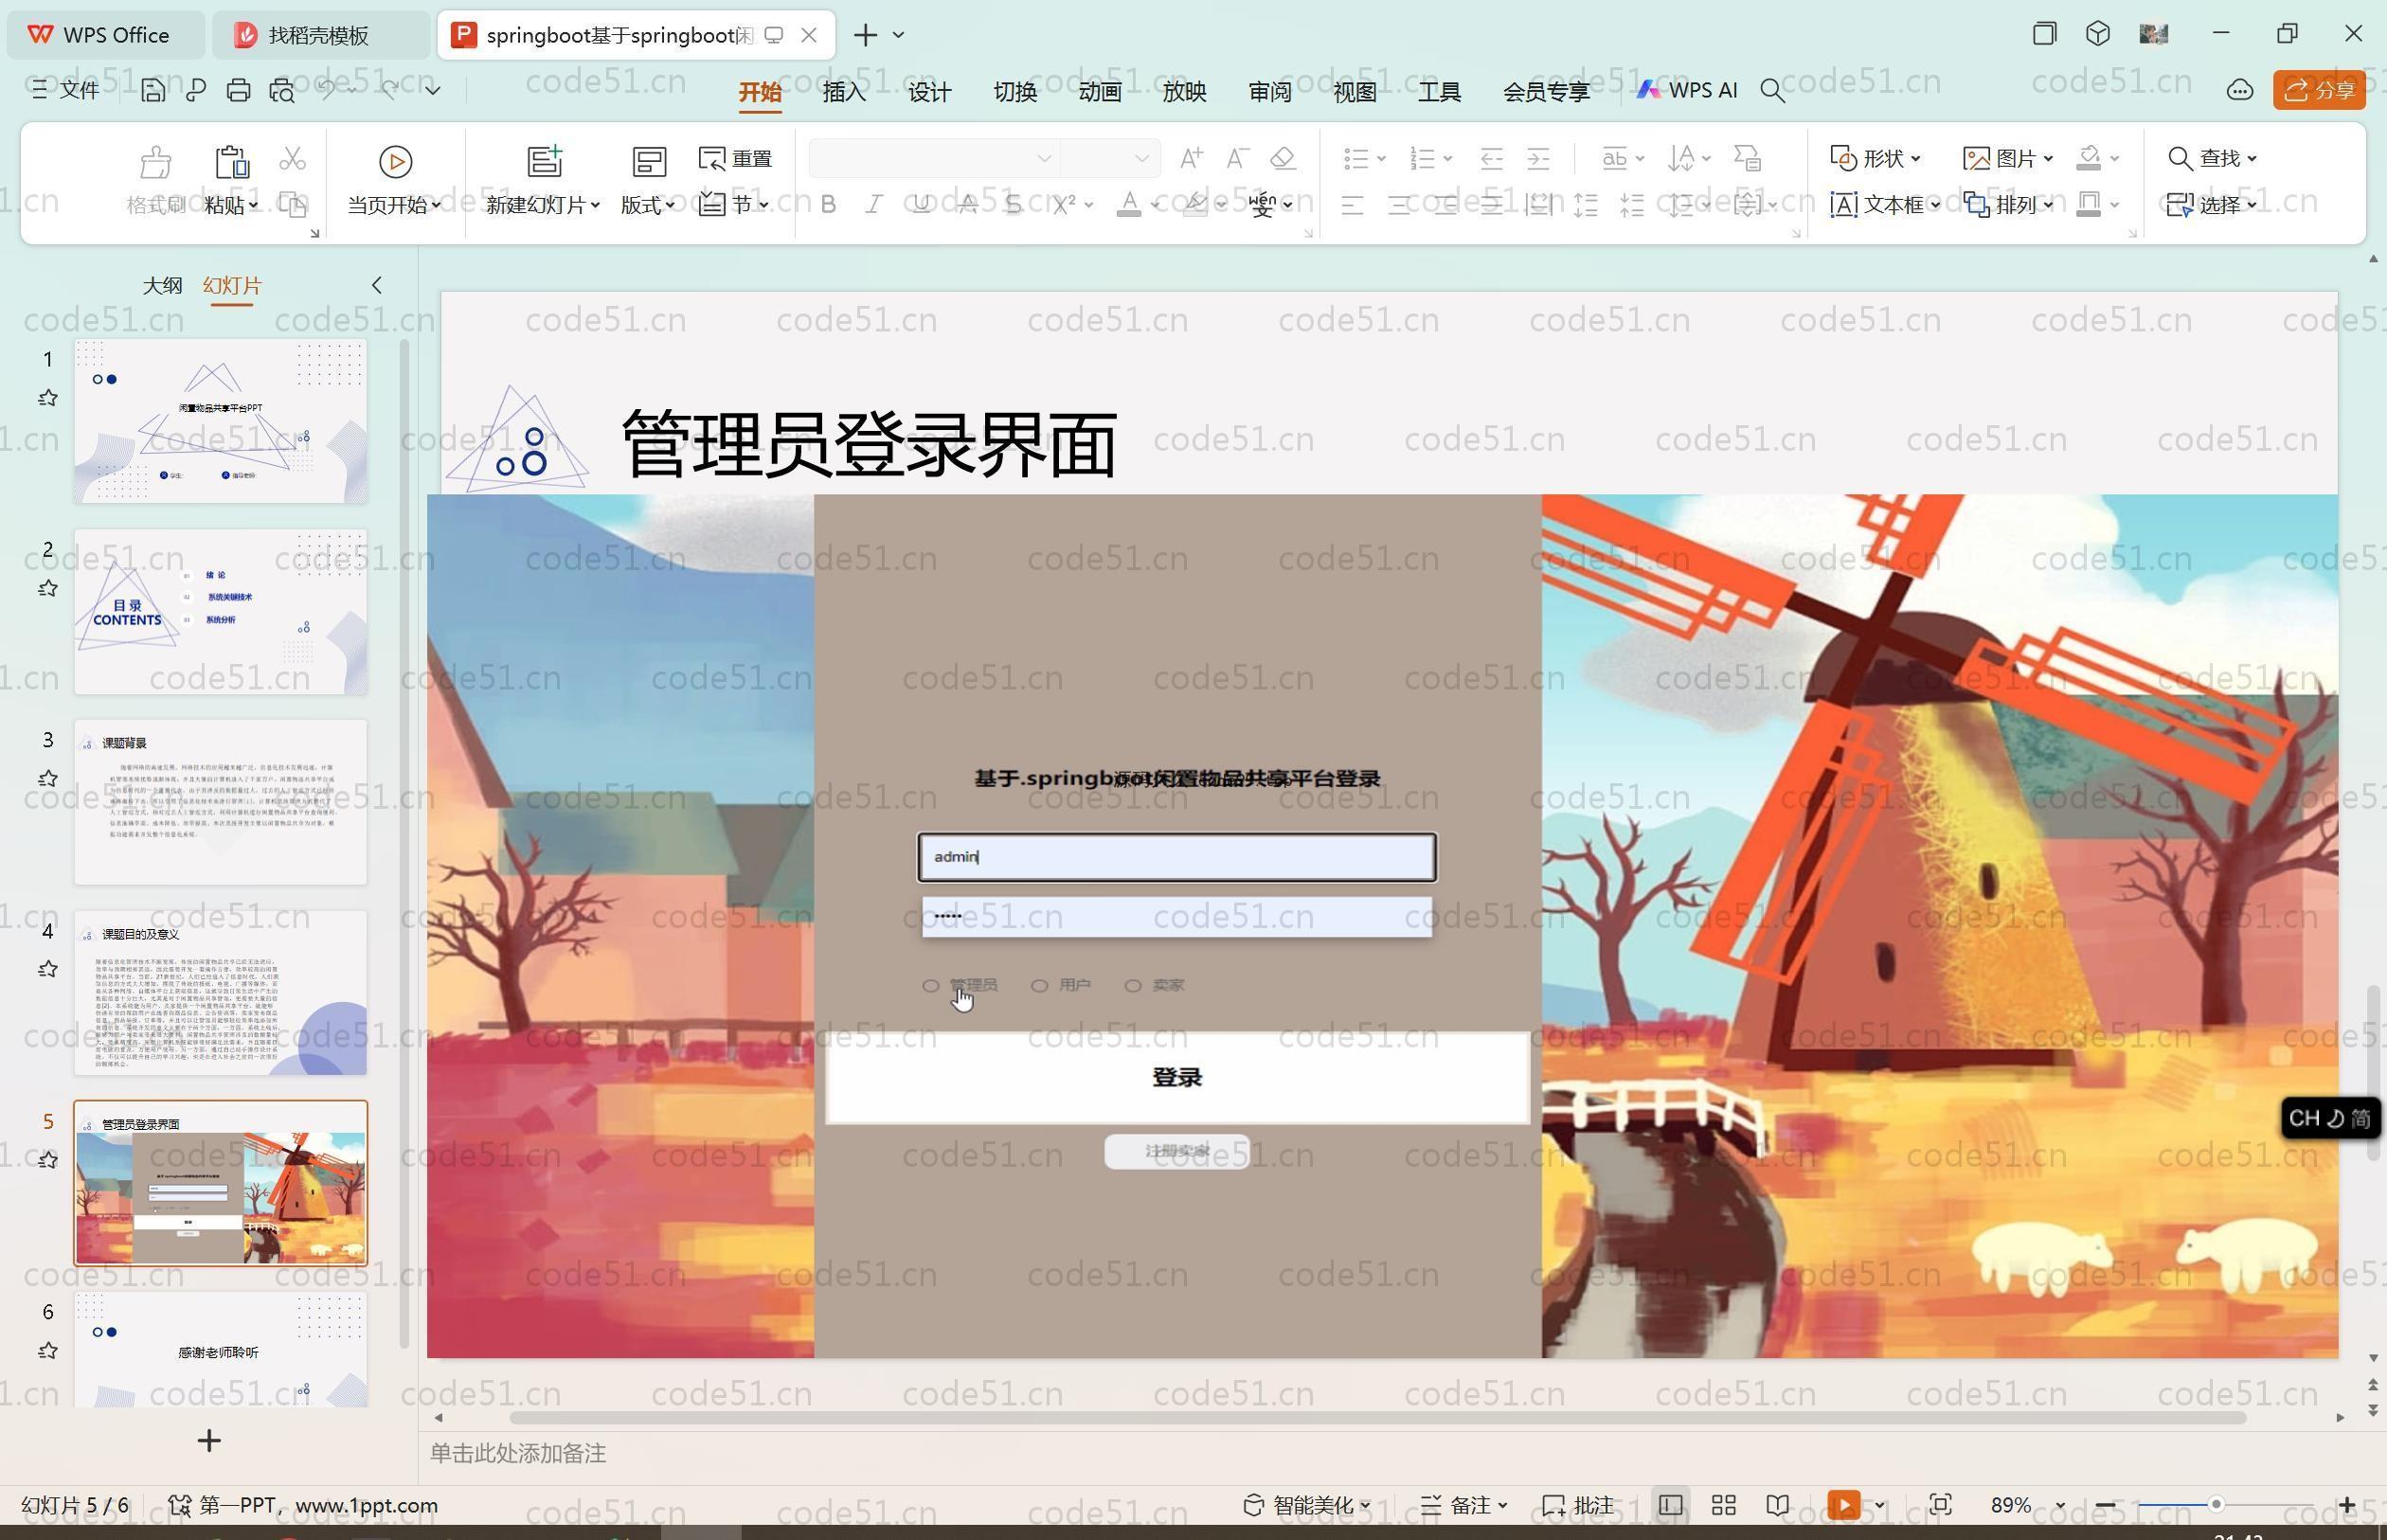This screenshot has width=2387, height=1540.
Task: Open the Find tool
Action: [2211, 158]
